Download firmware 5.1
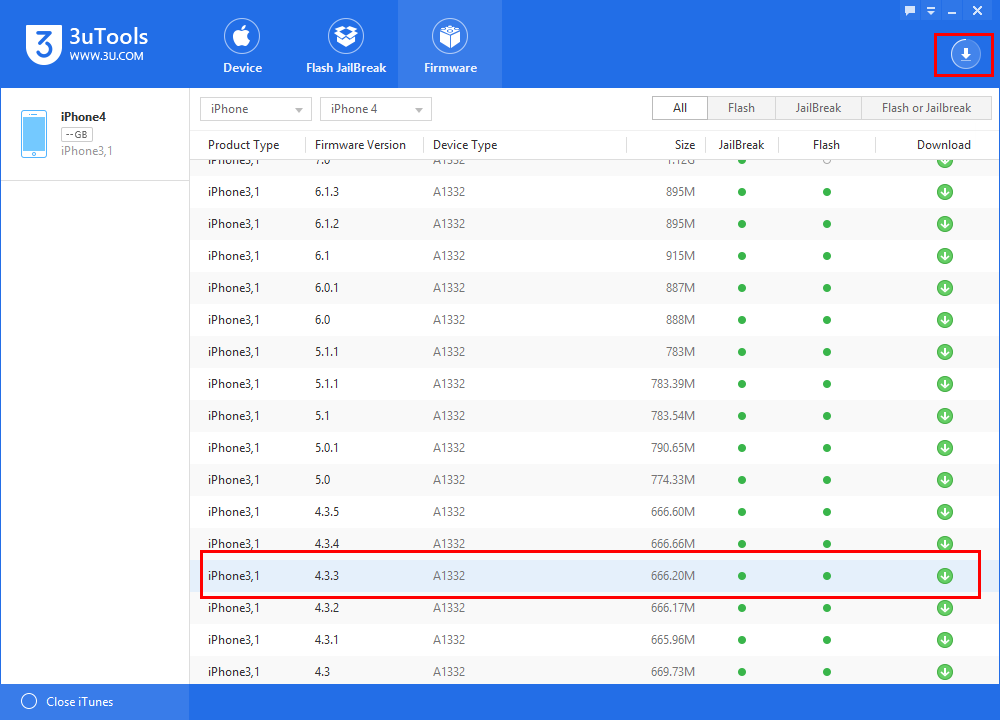 coord(945,416)
